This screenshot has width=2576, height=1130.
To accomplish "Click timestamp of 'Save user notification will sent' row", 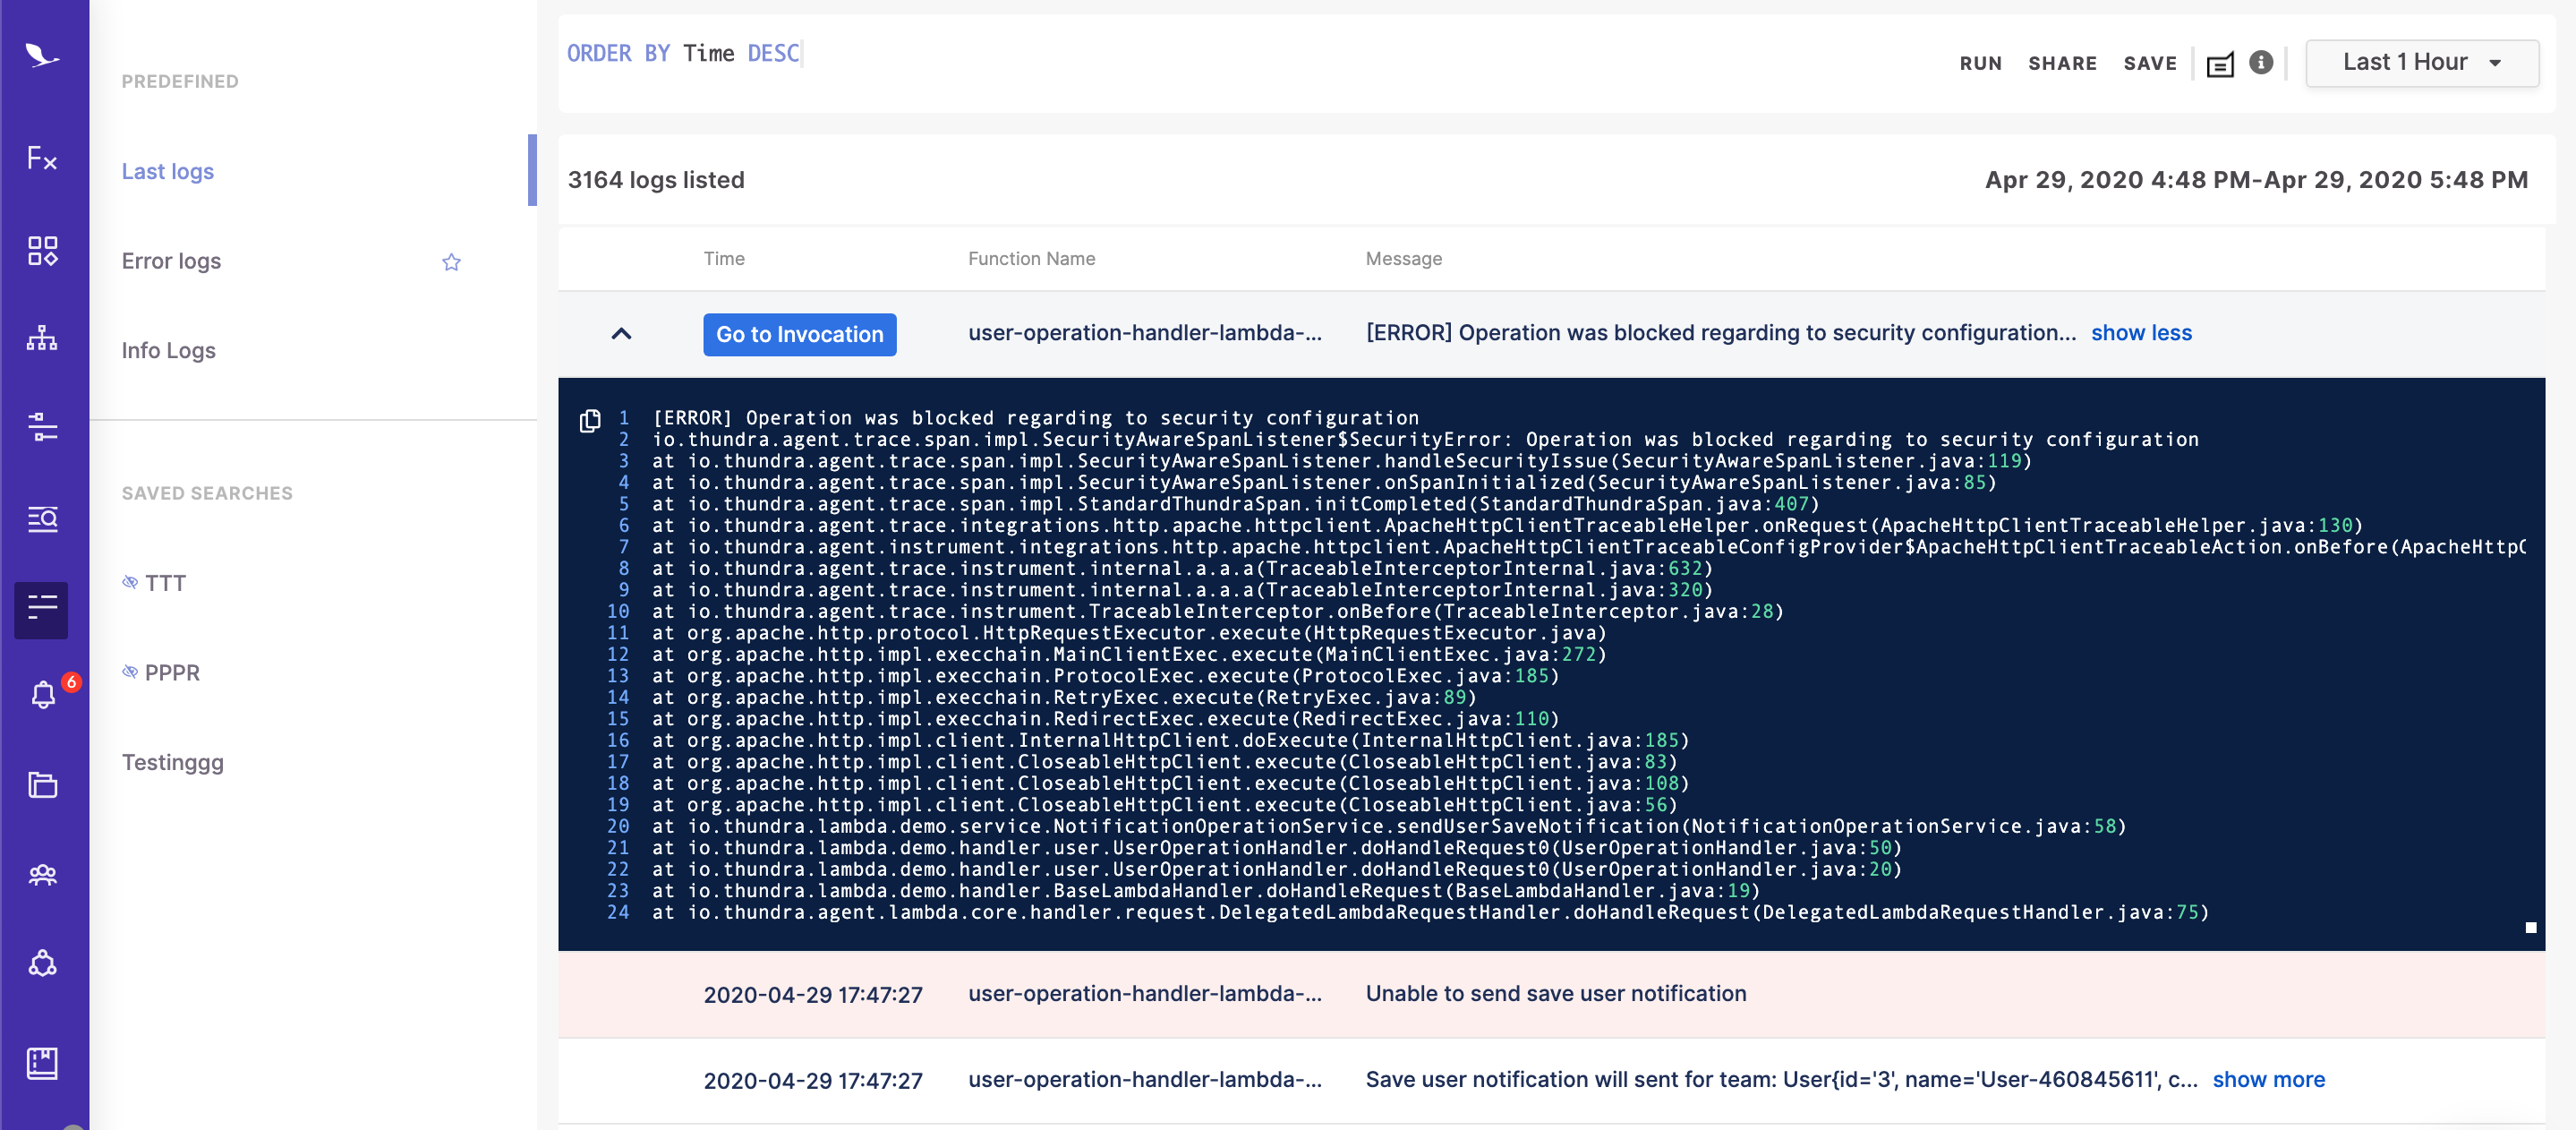I will [813, 1080].
